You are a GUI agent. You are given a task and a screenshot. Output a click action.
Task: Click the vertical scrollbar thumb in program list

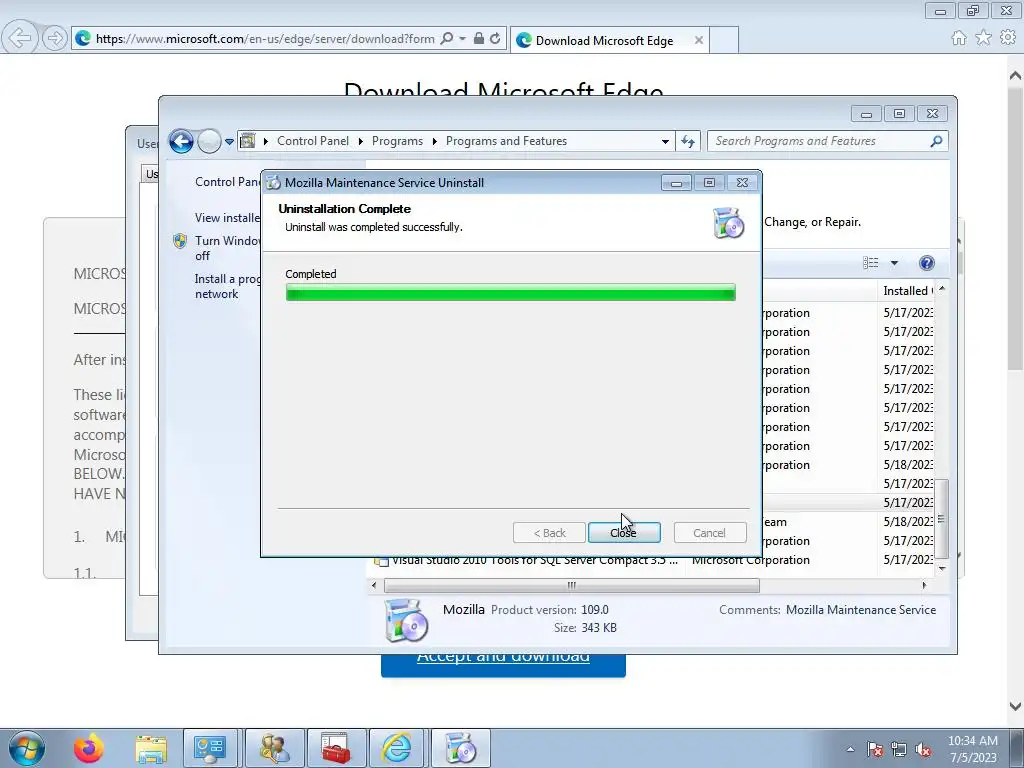coord(941,519)
